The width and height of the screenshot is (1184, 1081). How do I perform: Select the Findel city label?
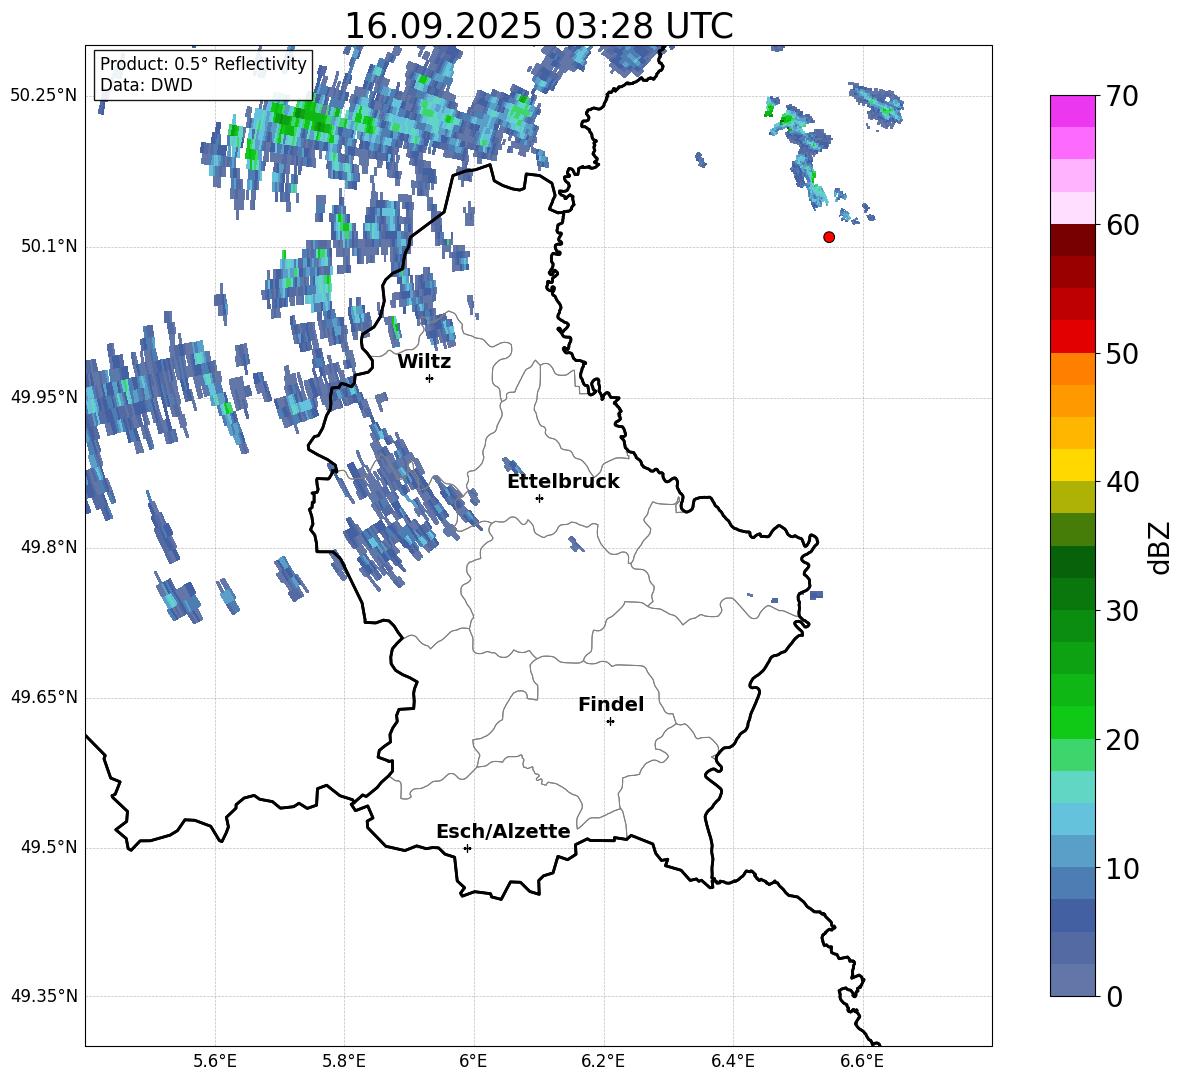[610, 705]
